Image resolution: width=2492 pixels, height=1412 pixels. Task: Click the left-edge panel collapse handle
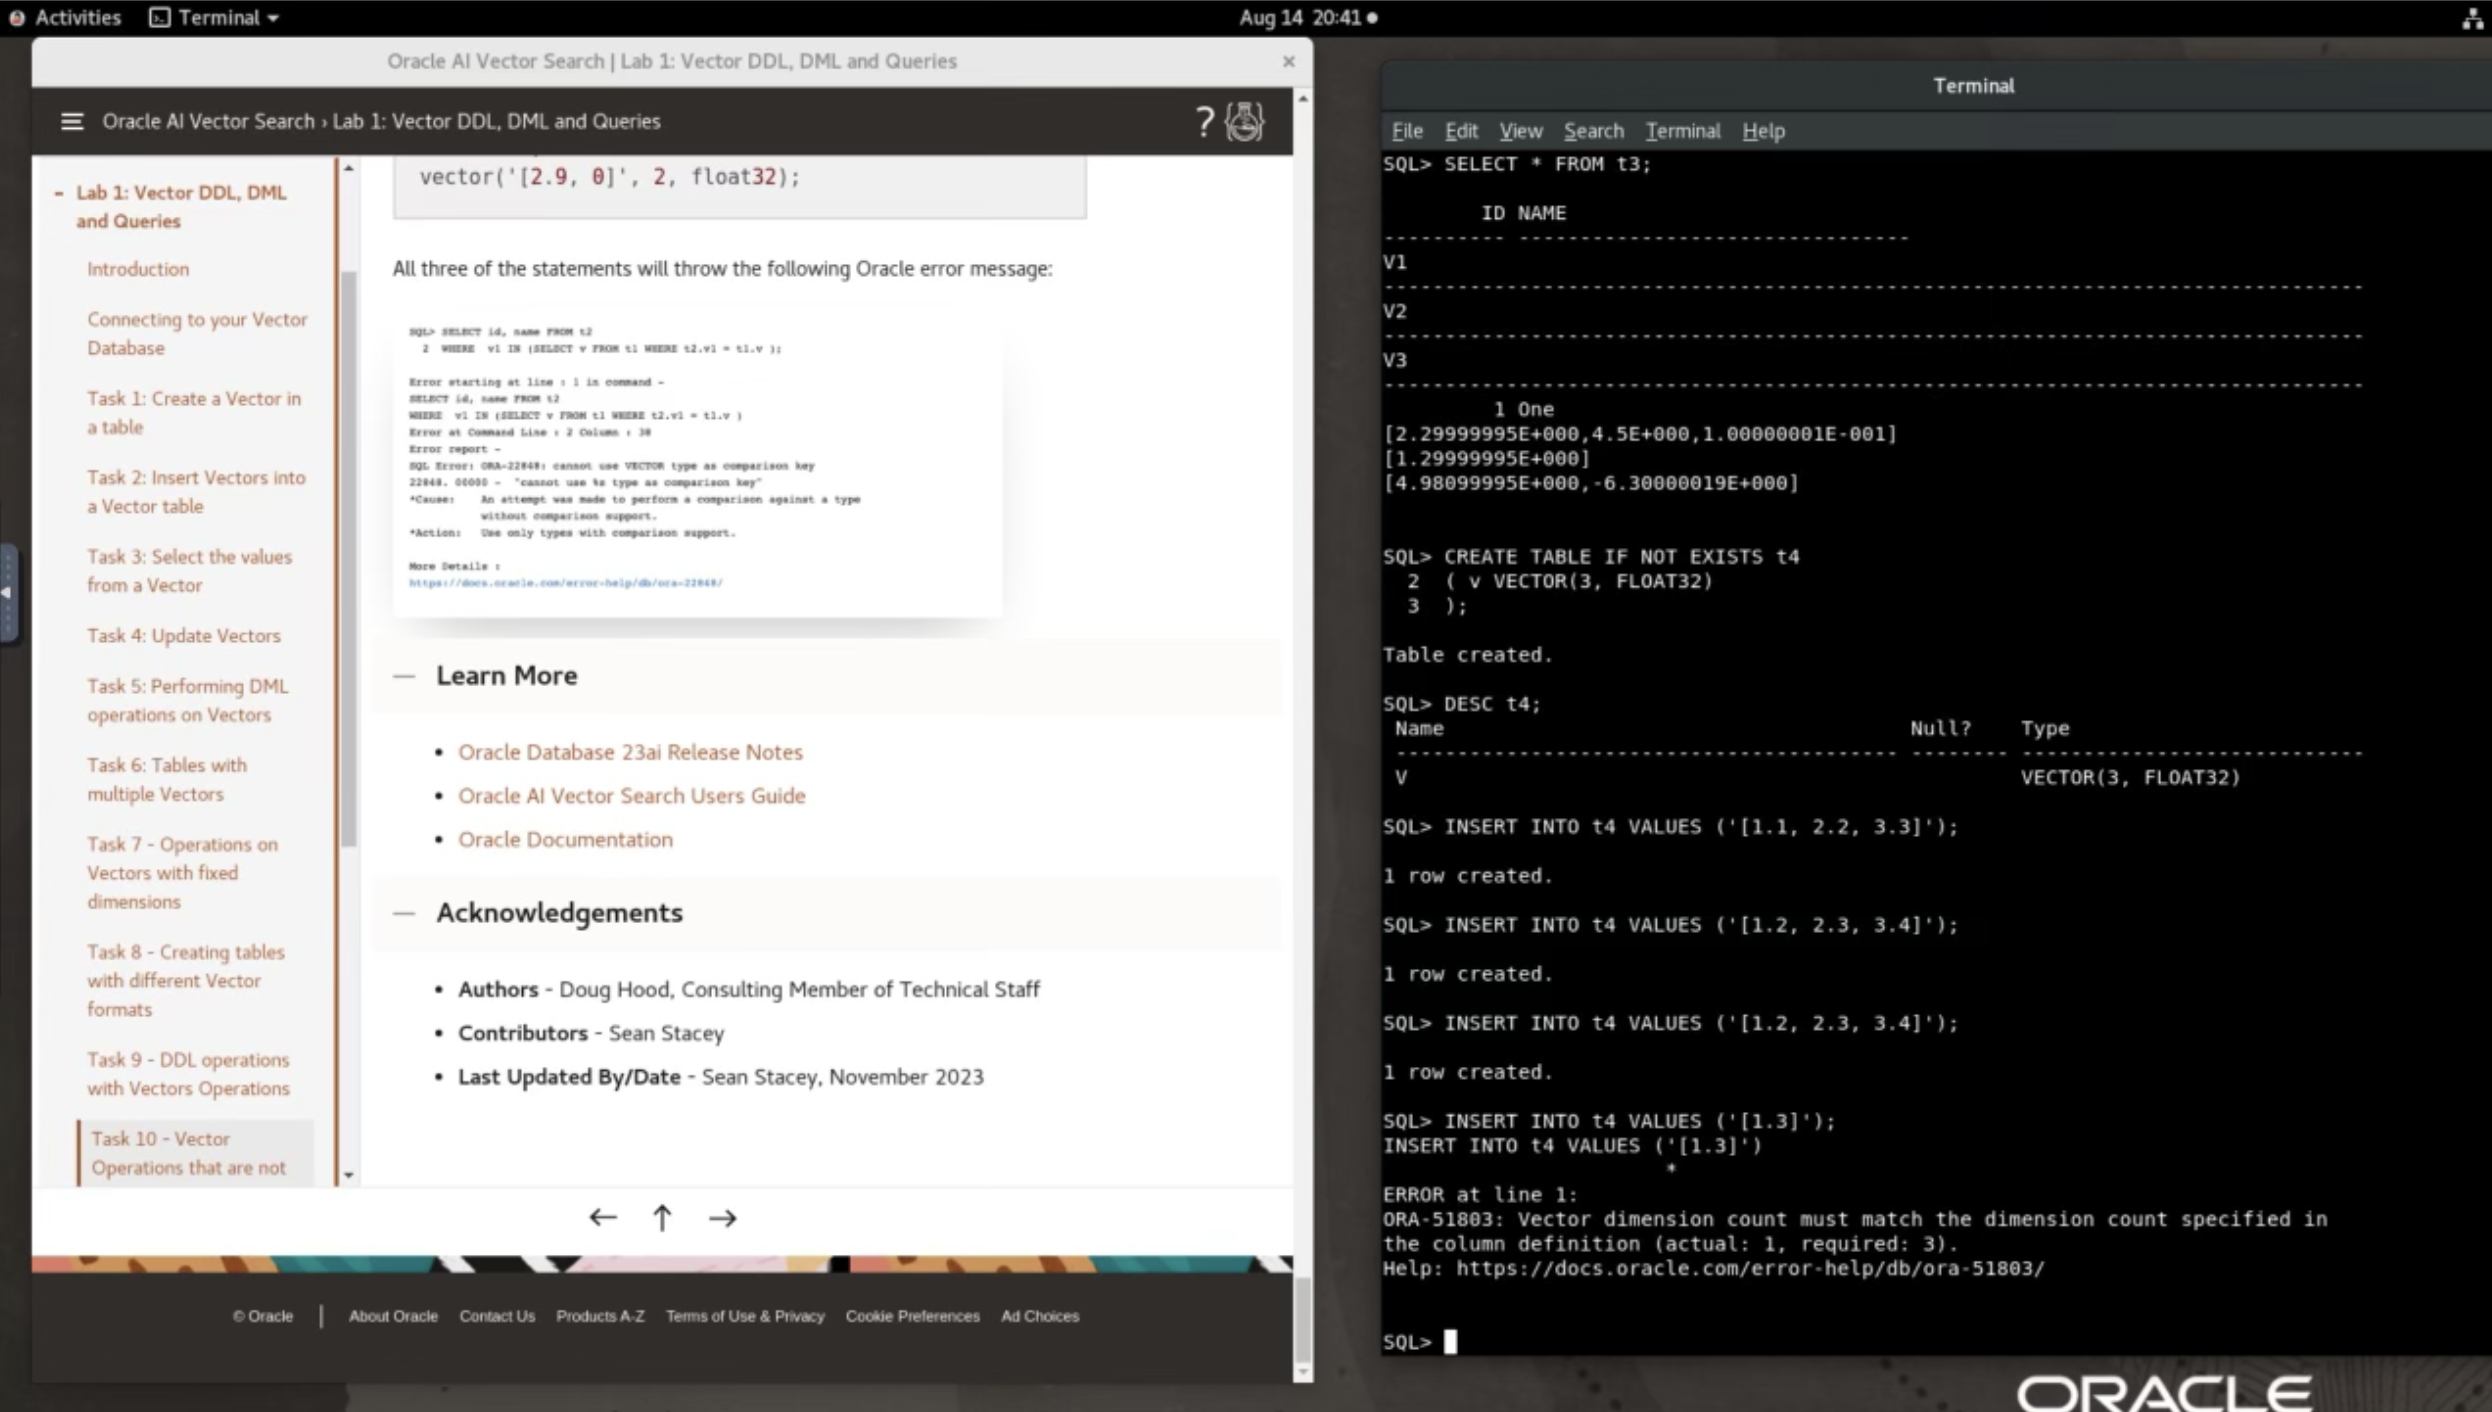click(8, 592)
